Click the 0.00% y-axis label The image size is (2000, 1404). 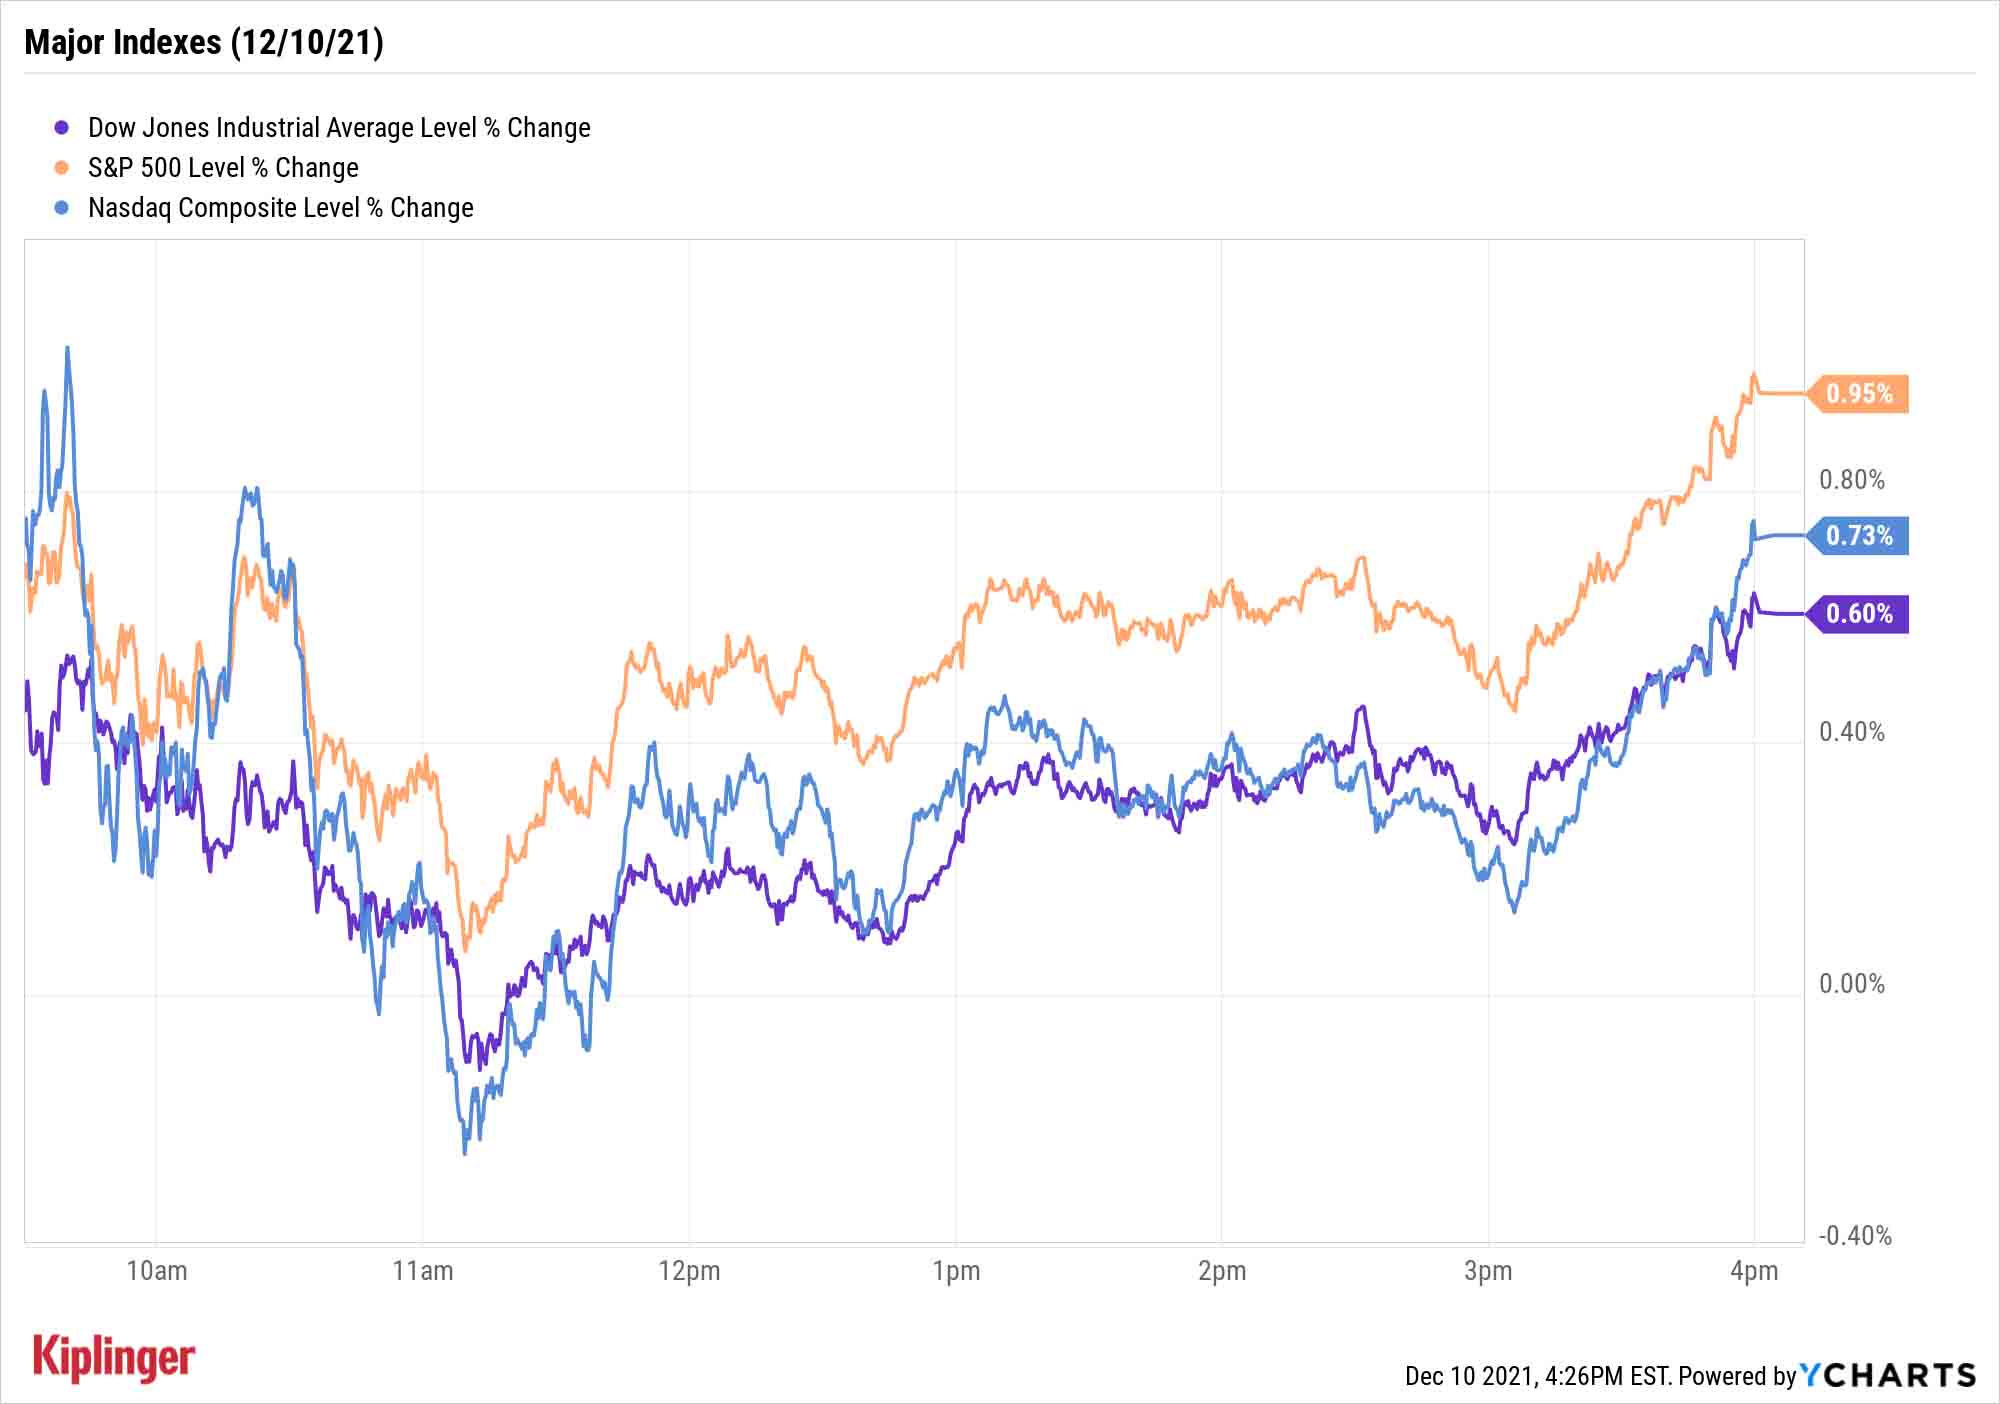[x=1851, y=984]
